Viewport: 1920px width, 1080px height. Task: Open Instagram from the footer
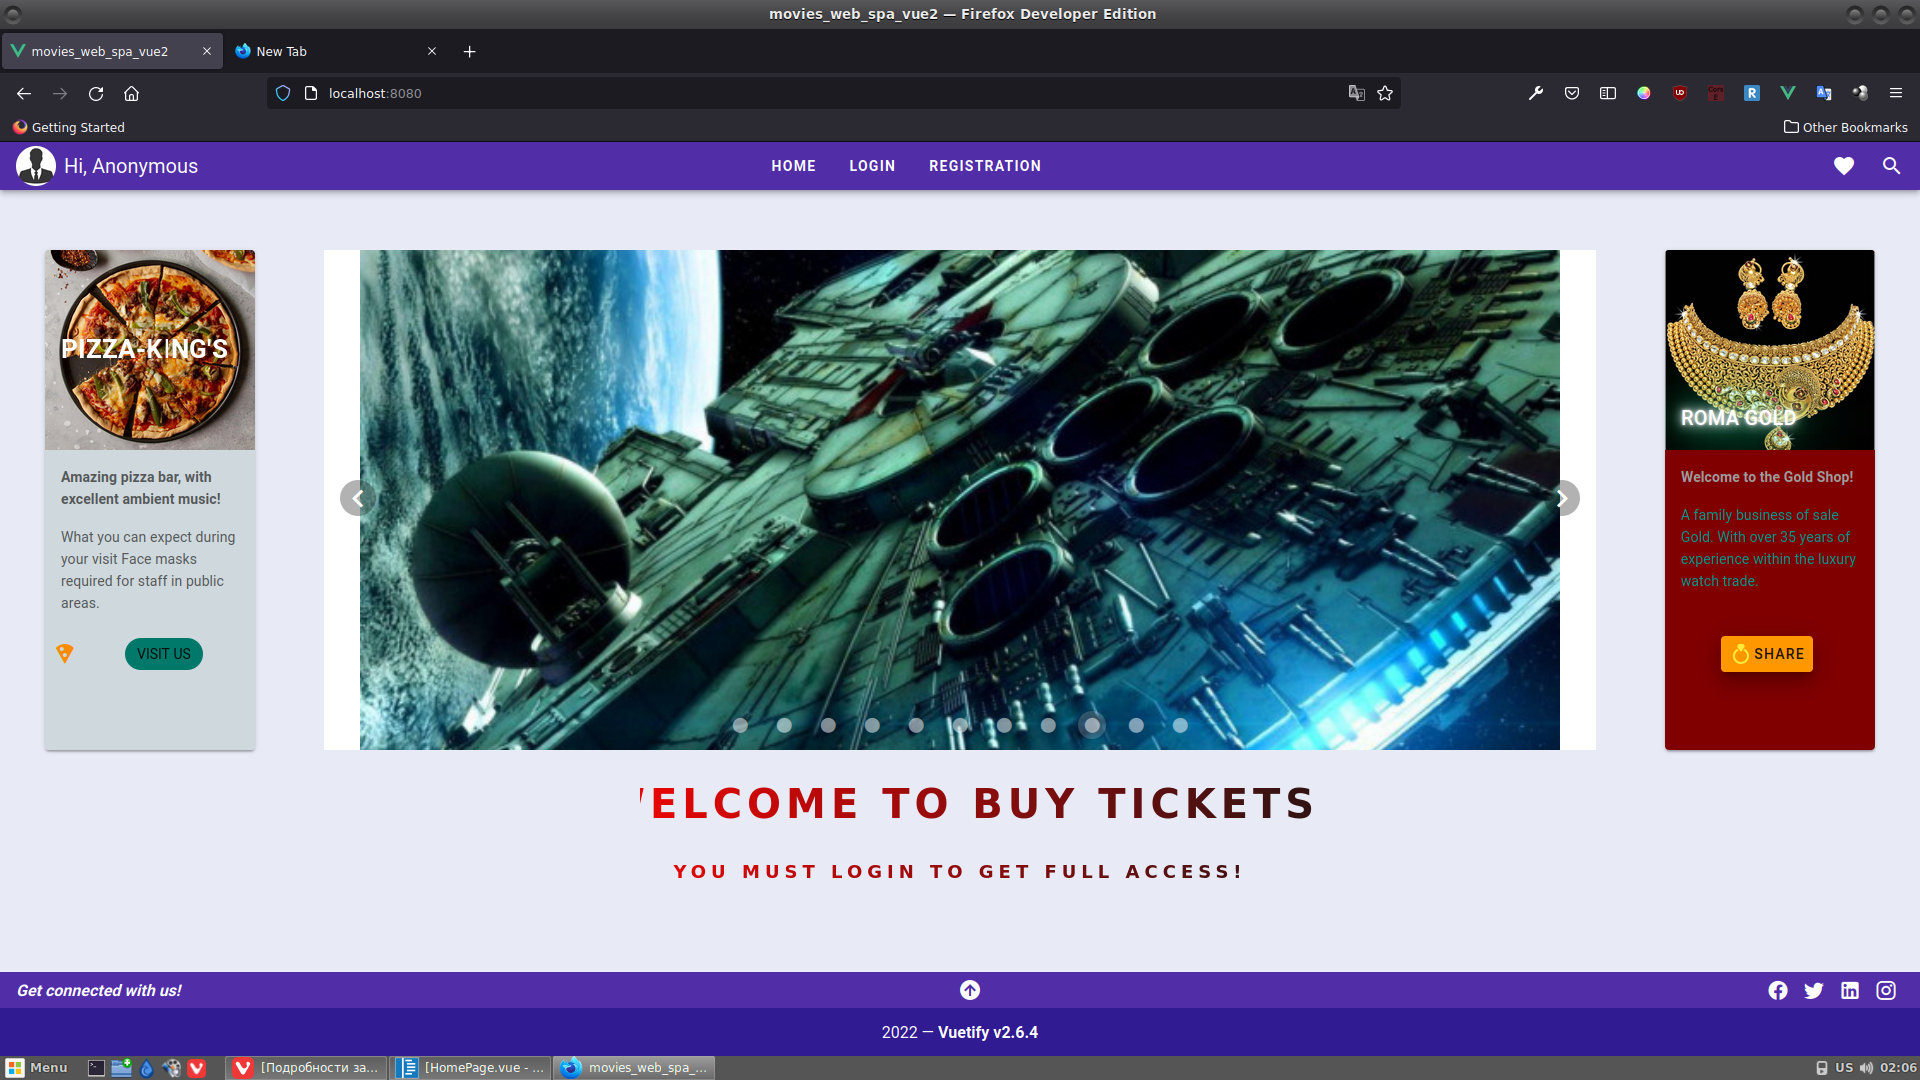(x=1886, y=990)
